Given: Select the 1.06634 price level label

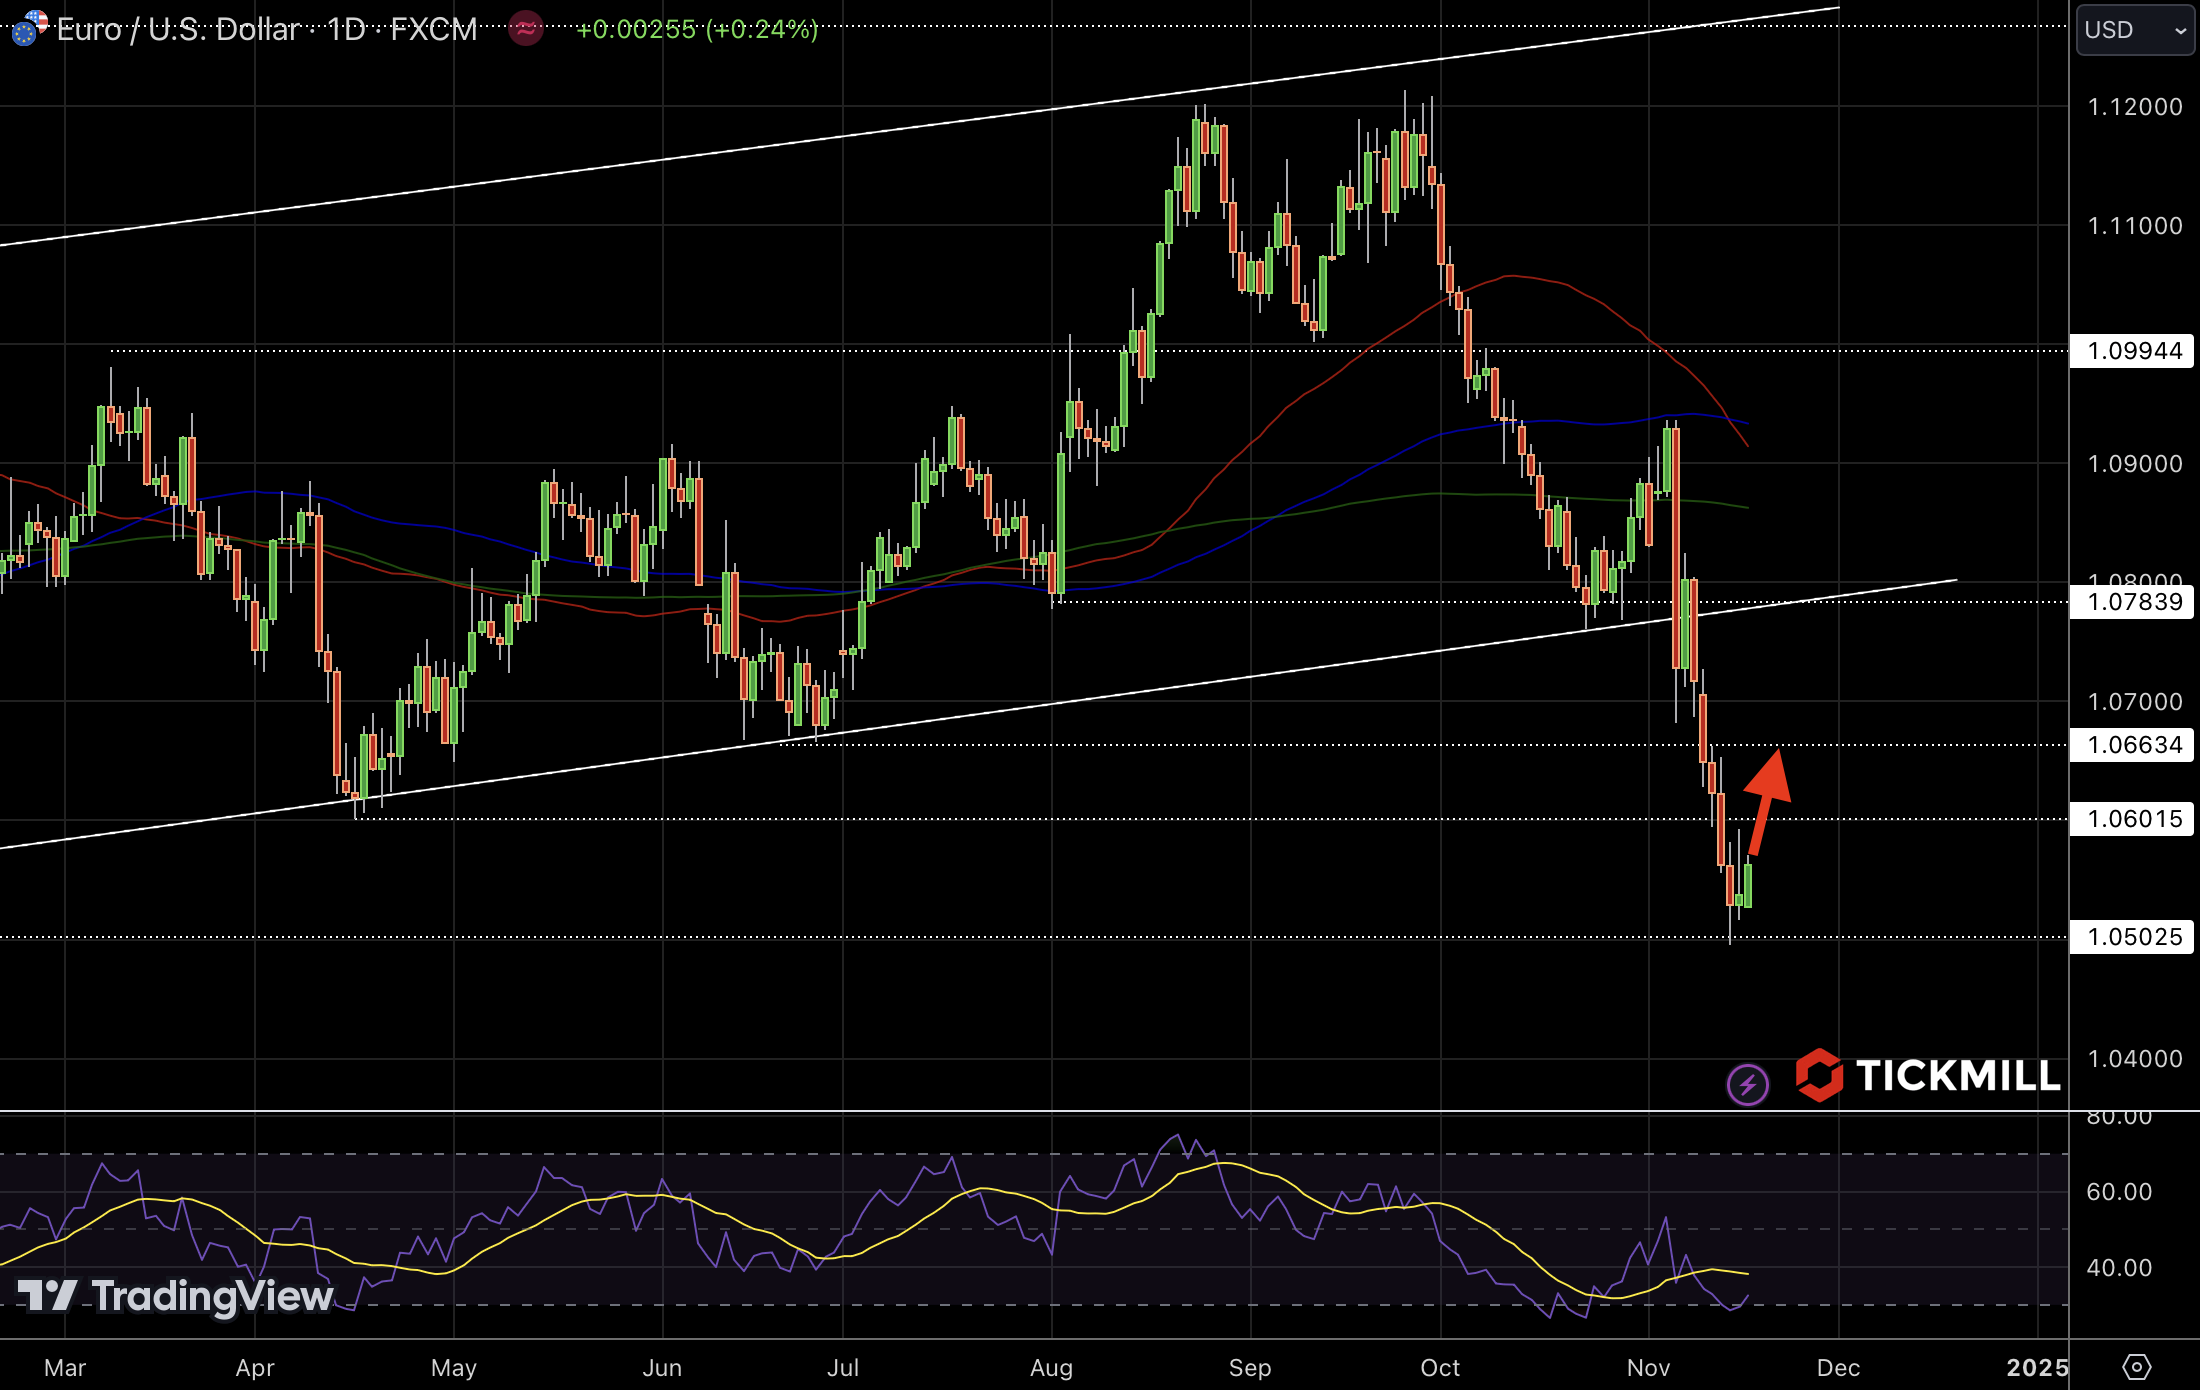Looking at the screenshot, I should tap(2134, 745).
